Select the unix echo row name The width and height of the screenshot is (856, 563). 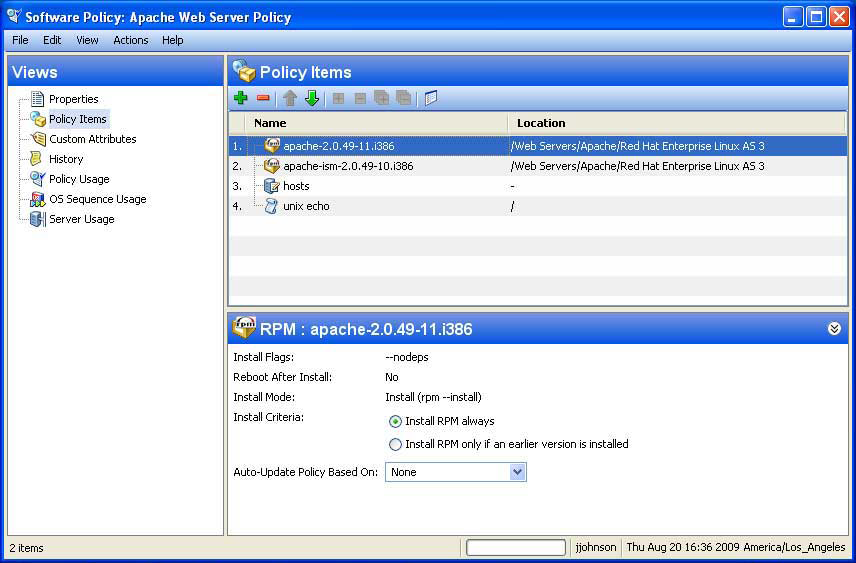tap(306, 206)
